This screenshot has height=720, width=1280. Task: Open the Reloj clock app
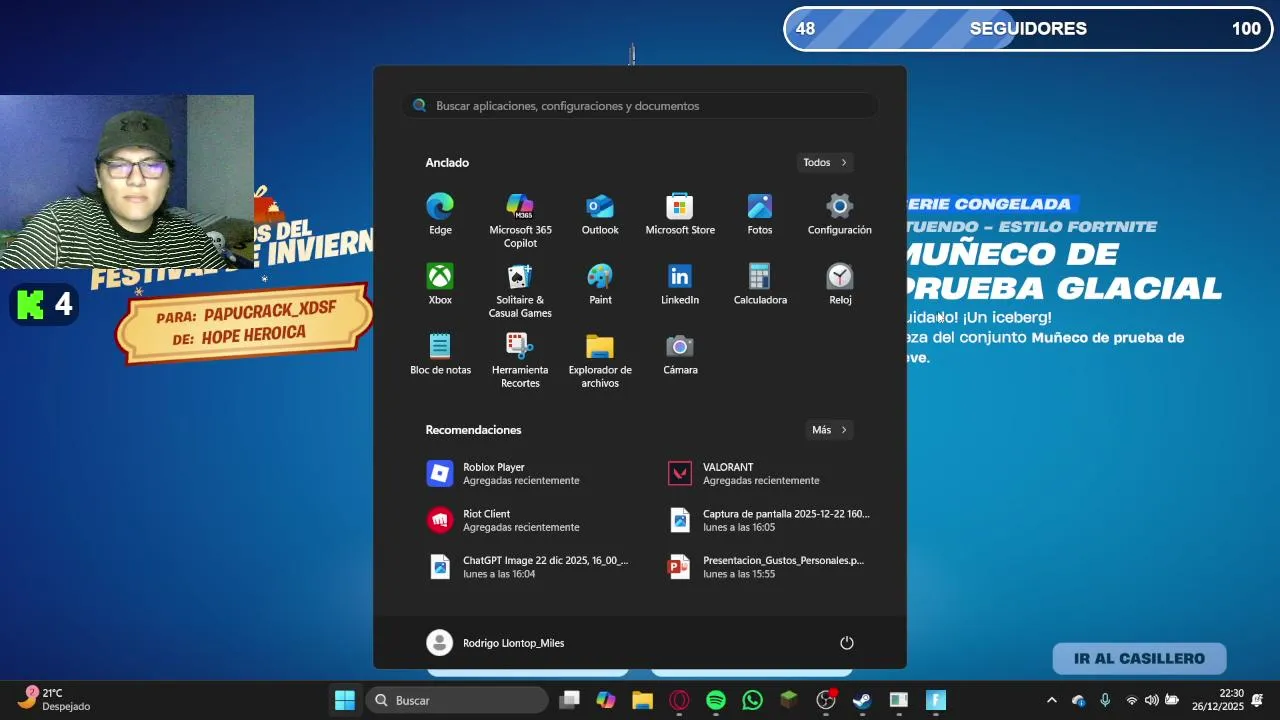tap(840, 285)
